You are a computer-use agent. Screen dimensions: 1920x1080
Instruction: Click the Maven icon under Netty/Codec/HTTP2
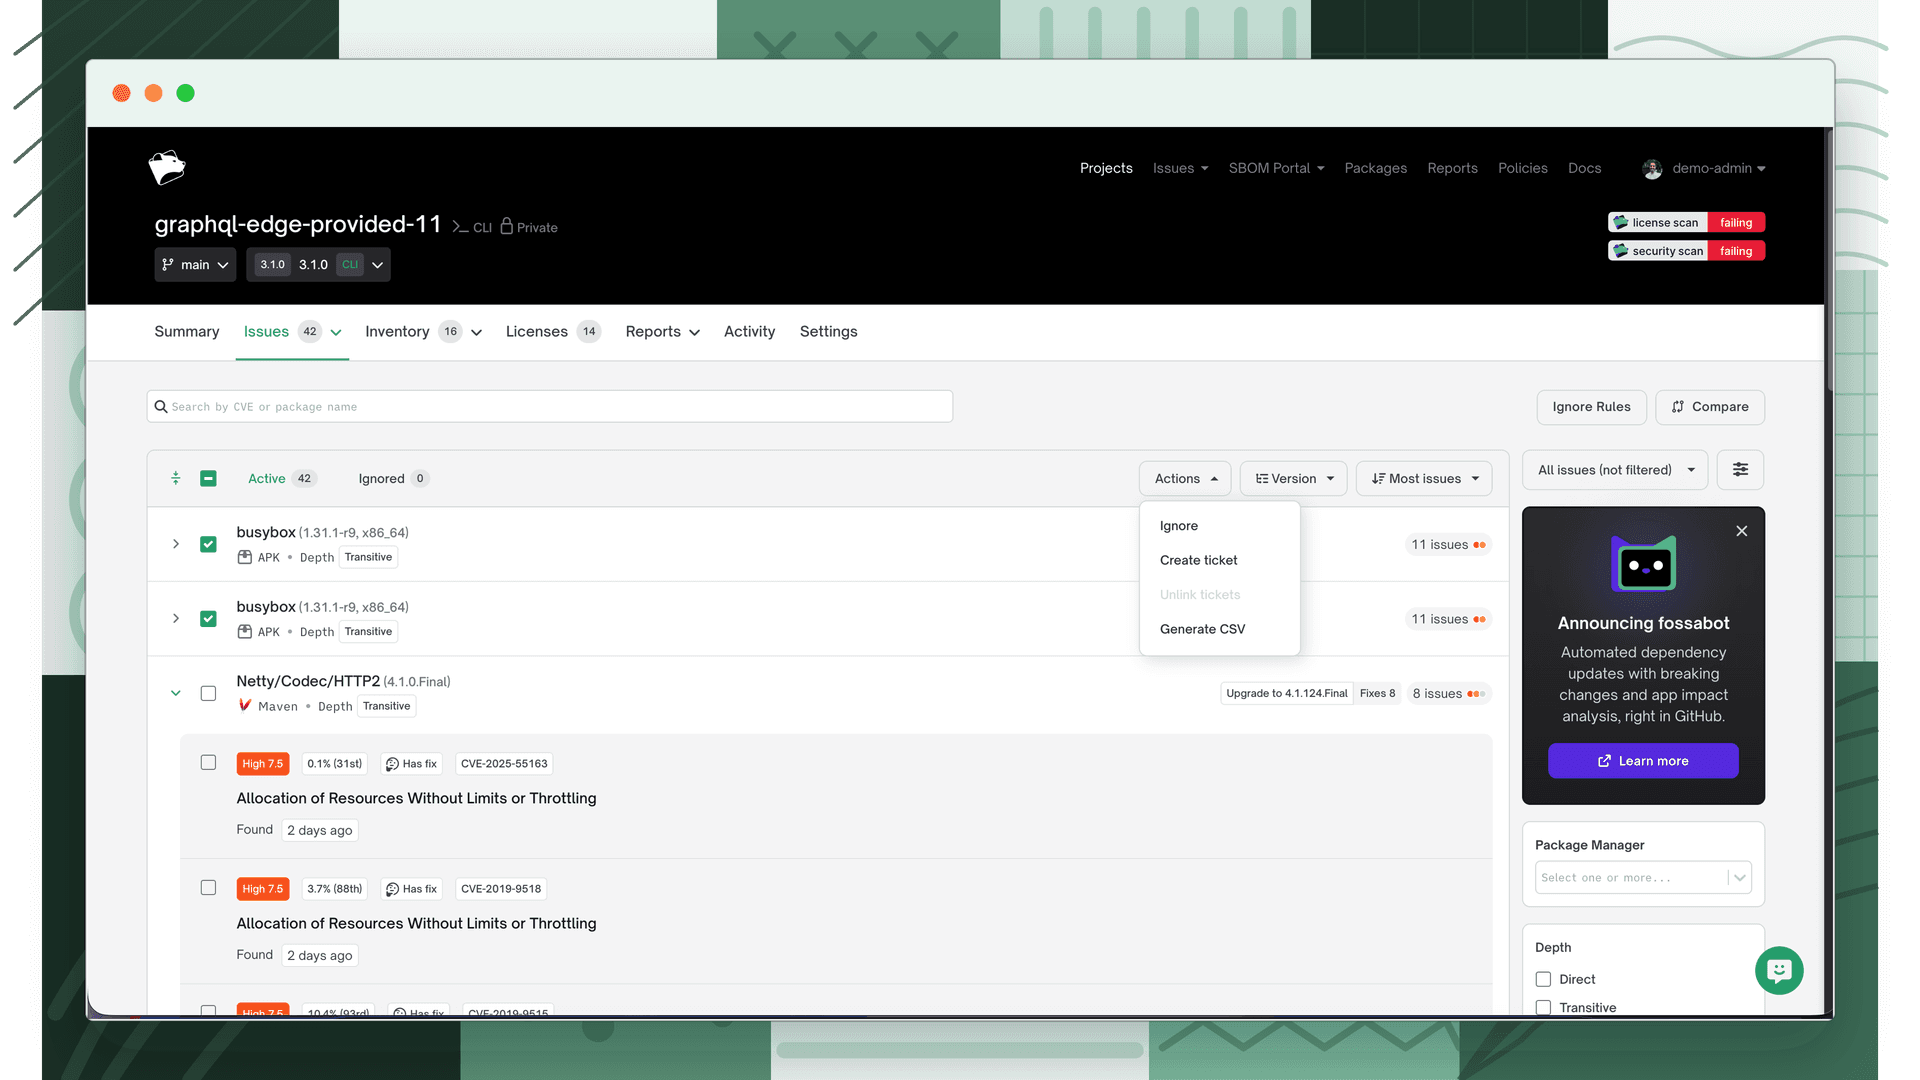245,706
